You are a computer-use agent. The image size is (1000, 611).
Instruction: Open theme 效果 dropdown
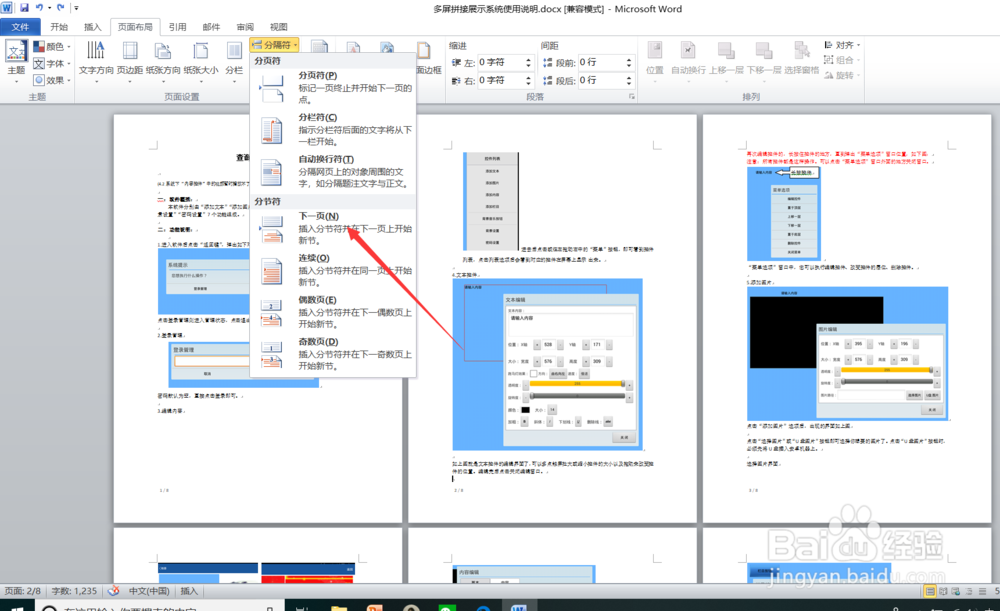tap(52, 80)
